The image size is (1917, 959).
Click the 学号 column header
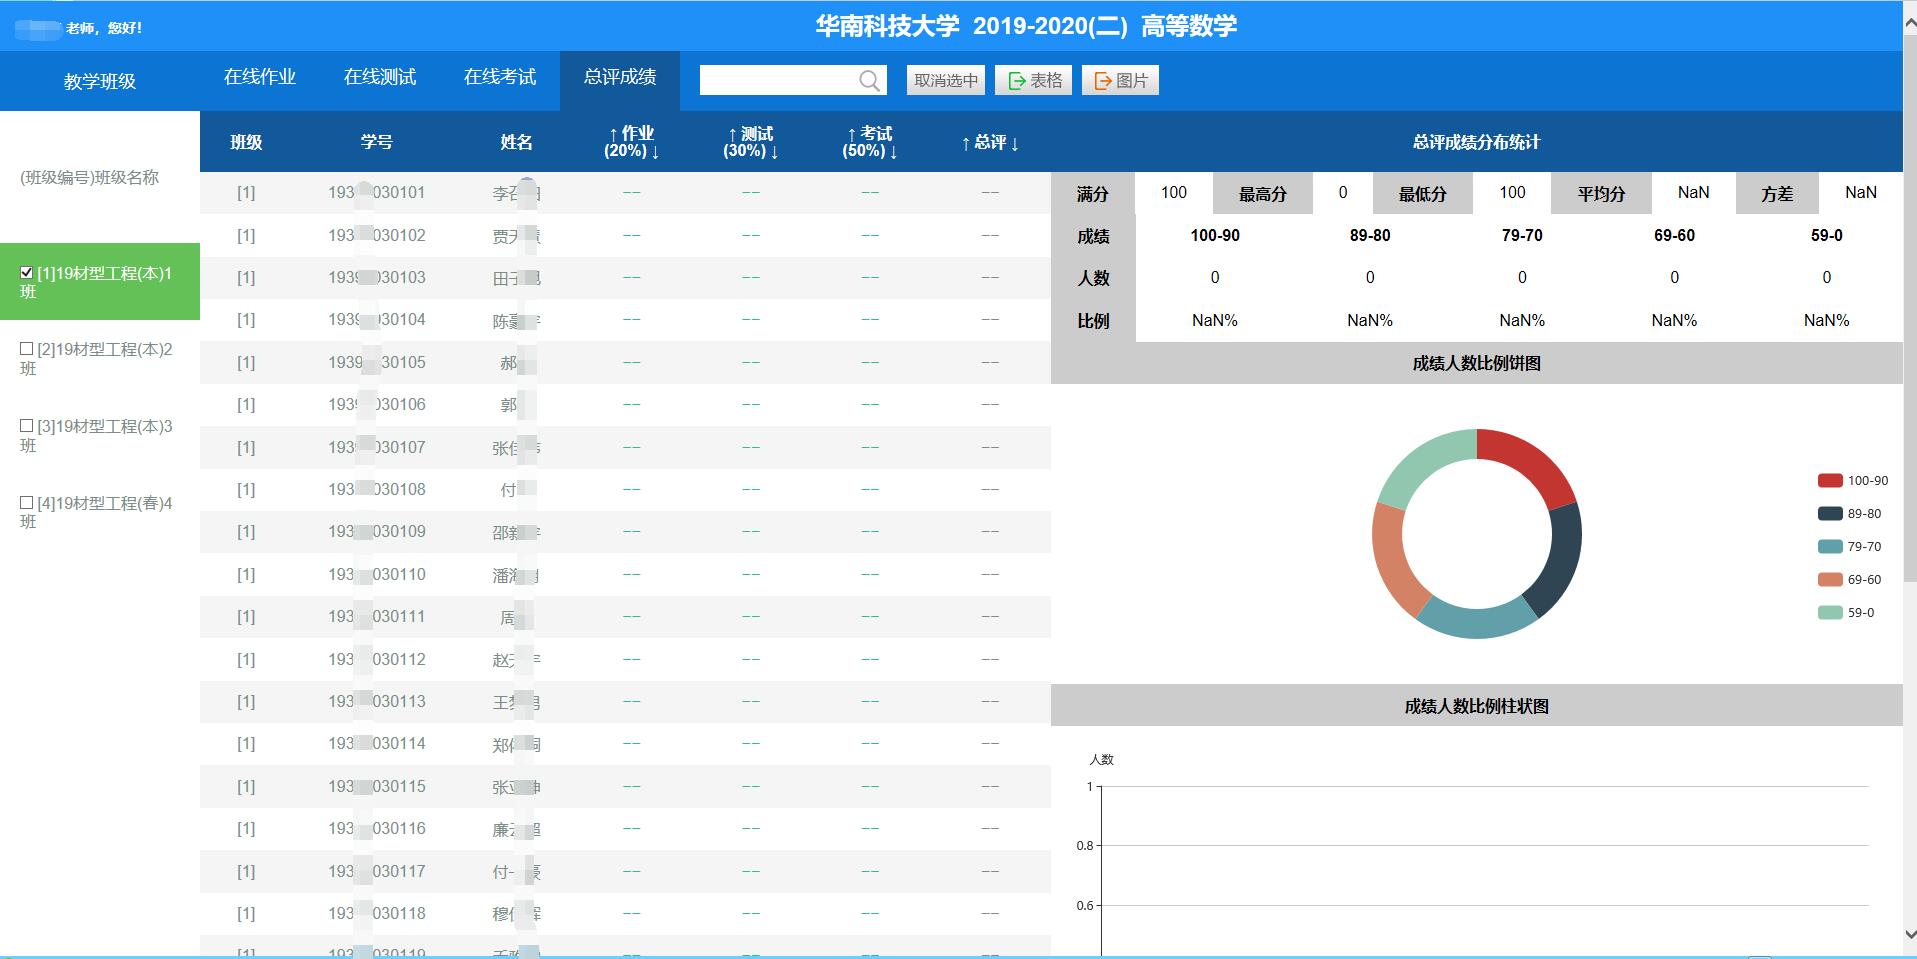click(377, 142)
